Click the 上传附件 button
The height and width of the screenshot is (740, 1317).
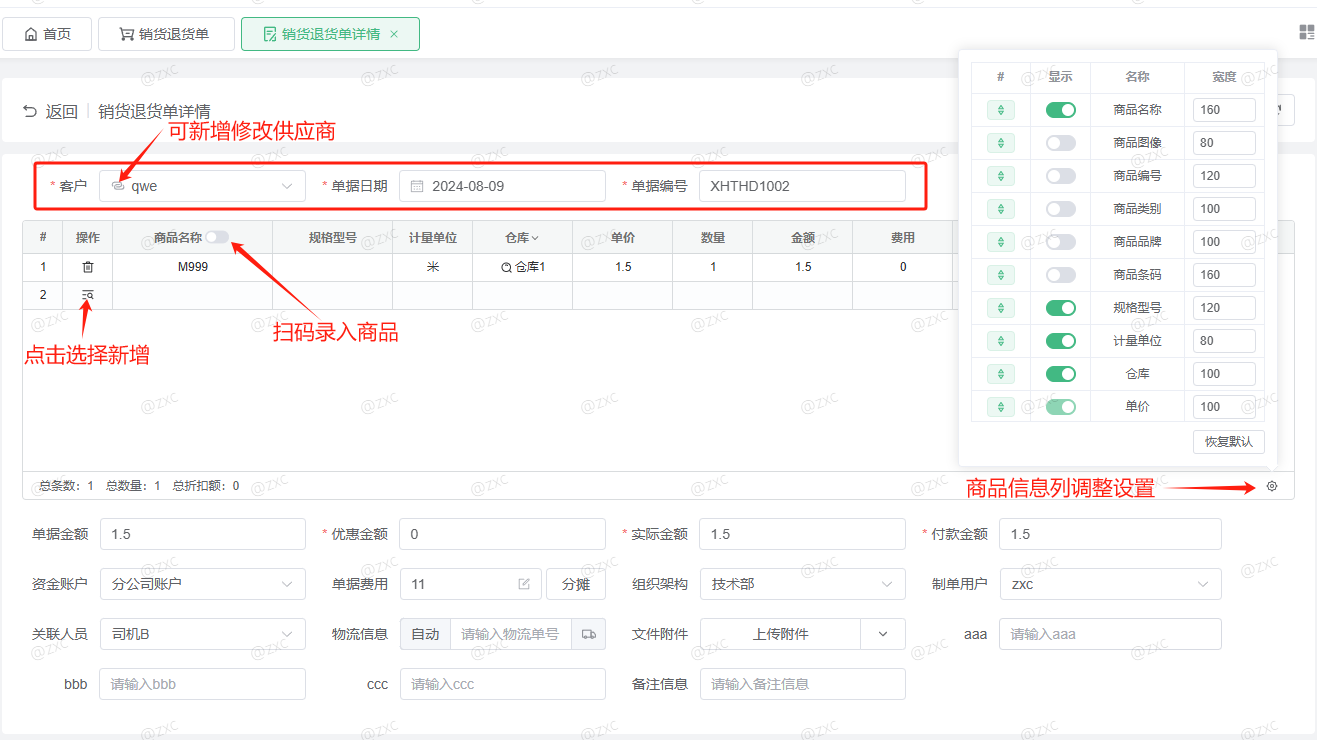780,634
